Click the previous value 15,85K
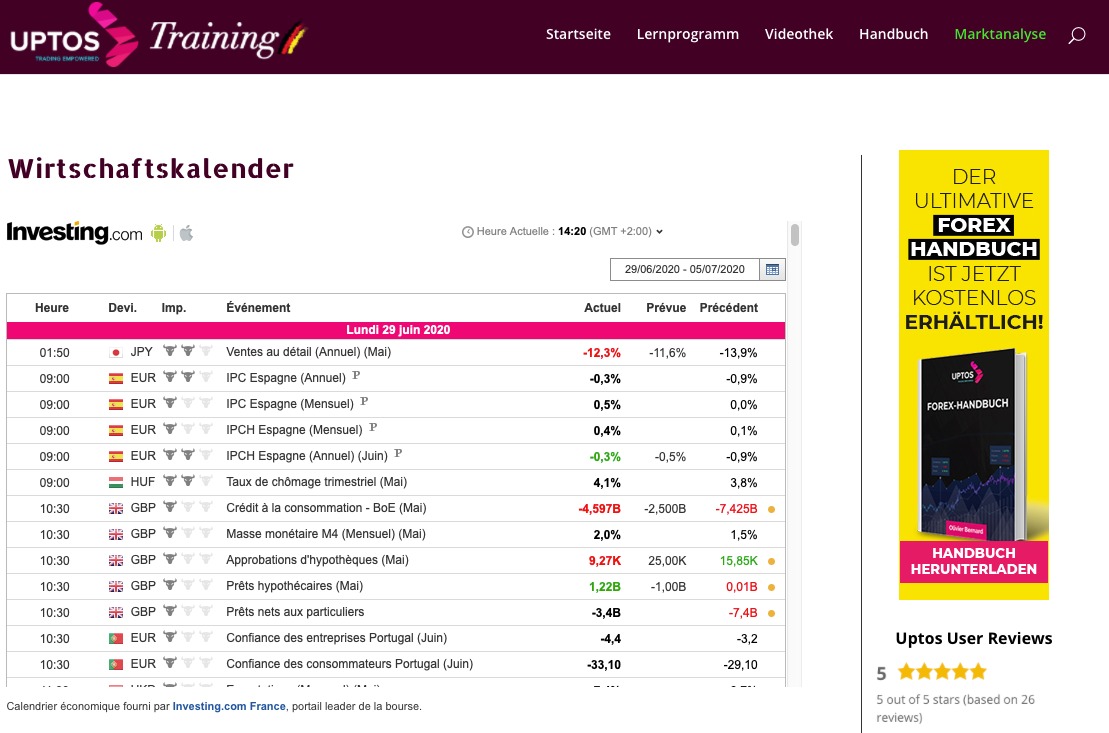Viewport: 1109px width, 733px height. (738, 561)
